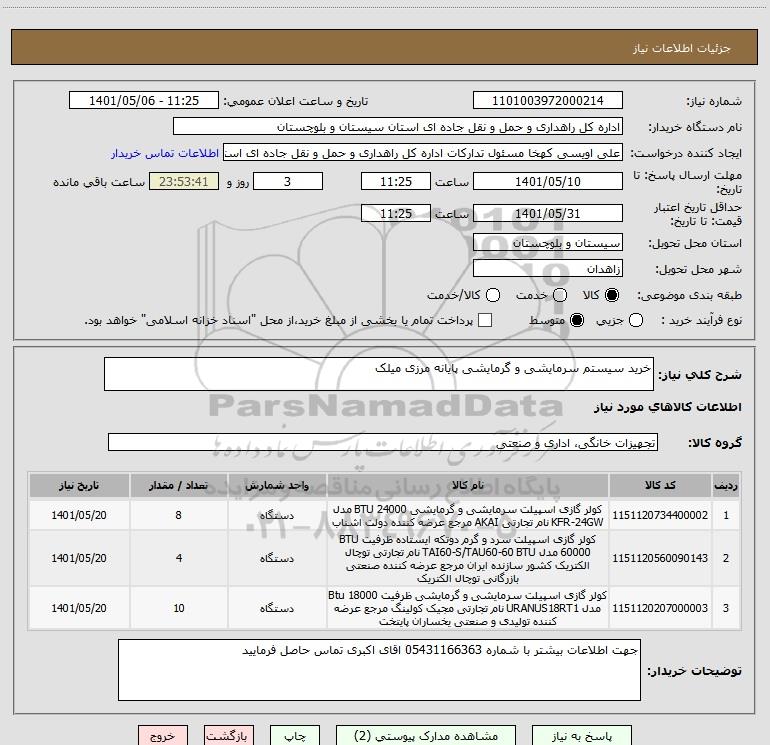Click the remaining days field showing 3

click(x=288, y=181)
